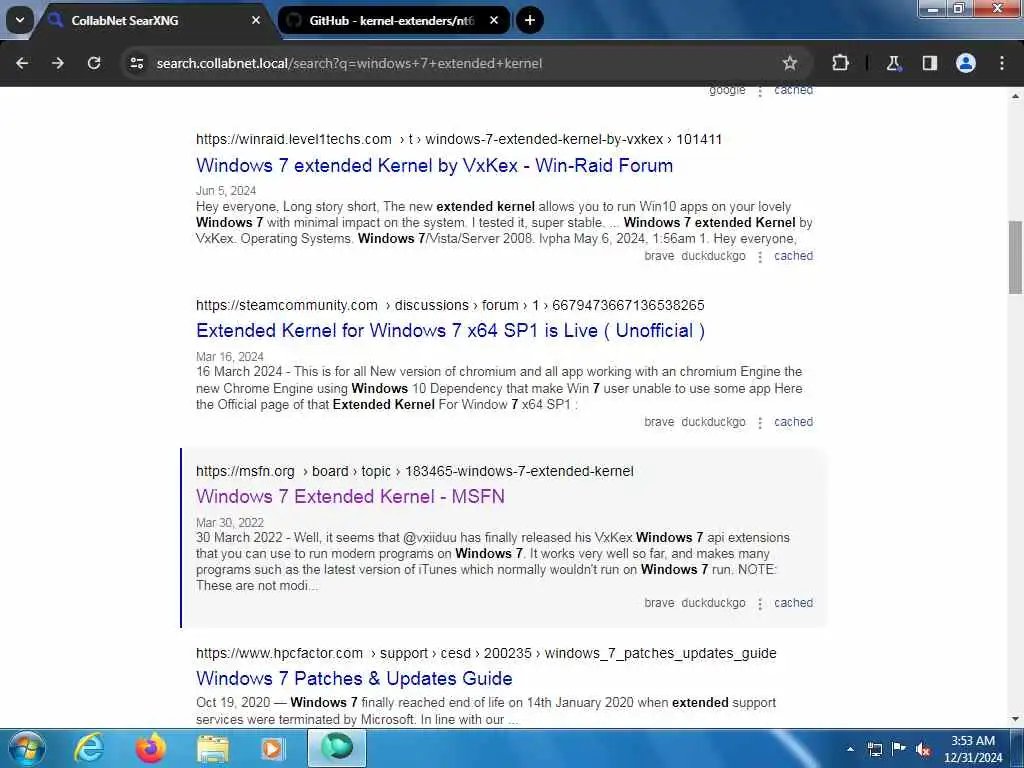
Task: Launch Firefox from the taskbar
Action: pos(151,748)
